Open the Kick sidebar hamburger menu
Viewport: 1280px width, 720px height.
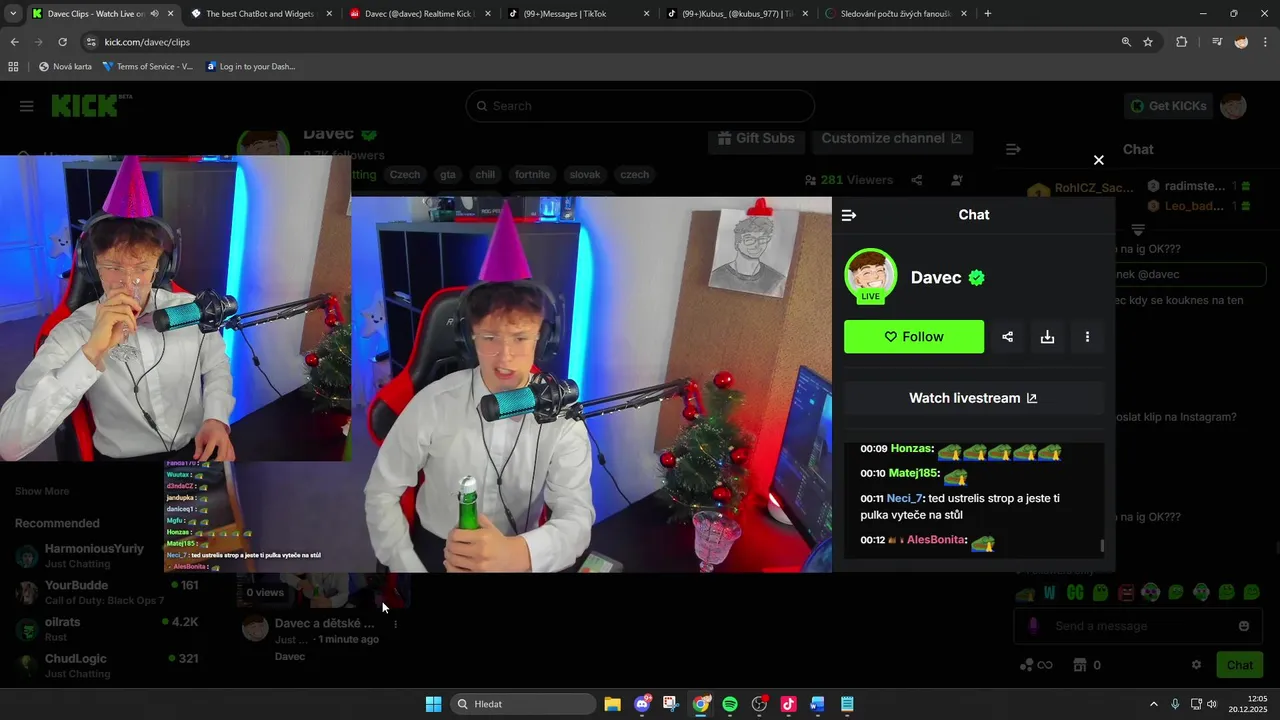point(27,106)
